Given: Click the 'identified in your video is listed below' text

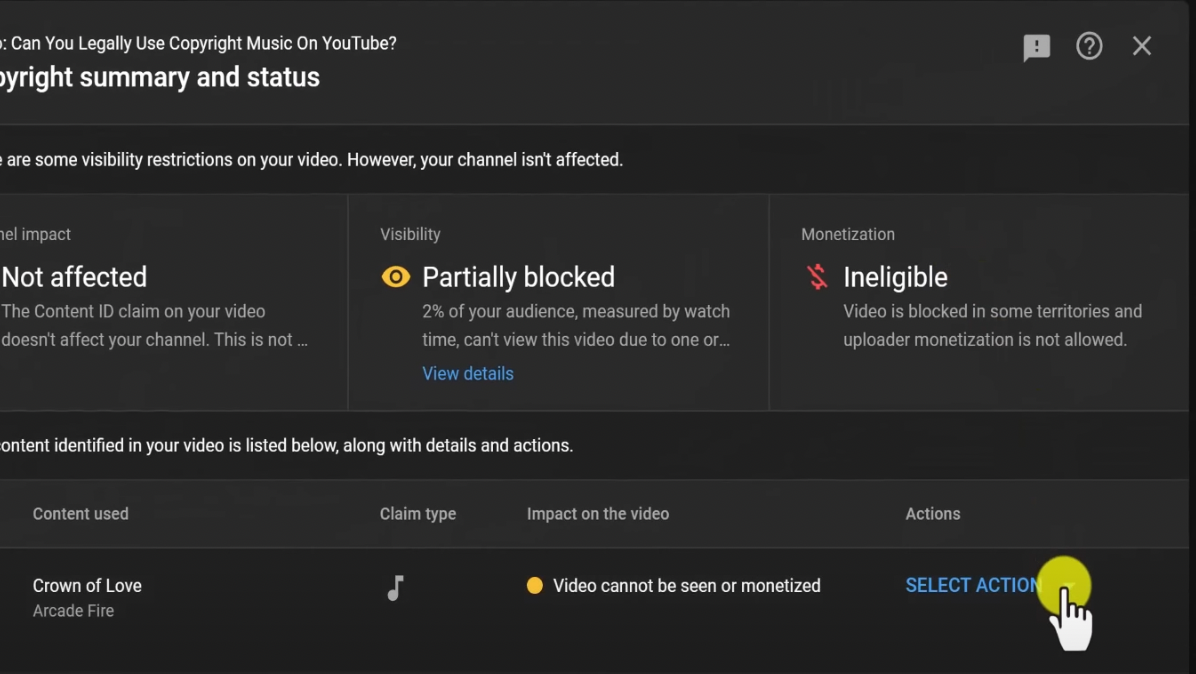Looking at the screenshot, I should [286, 445].
